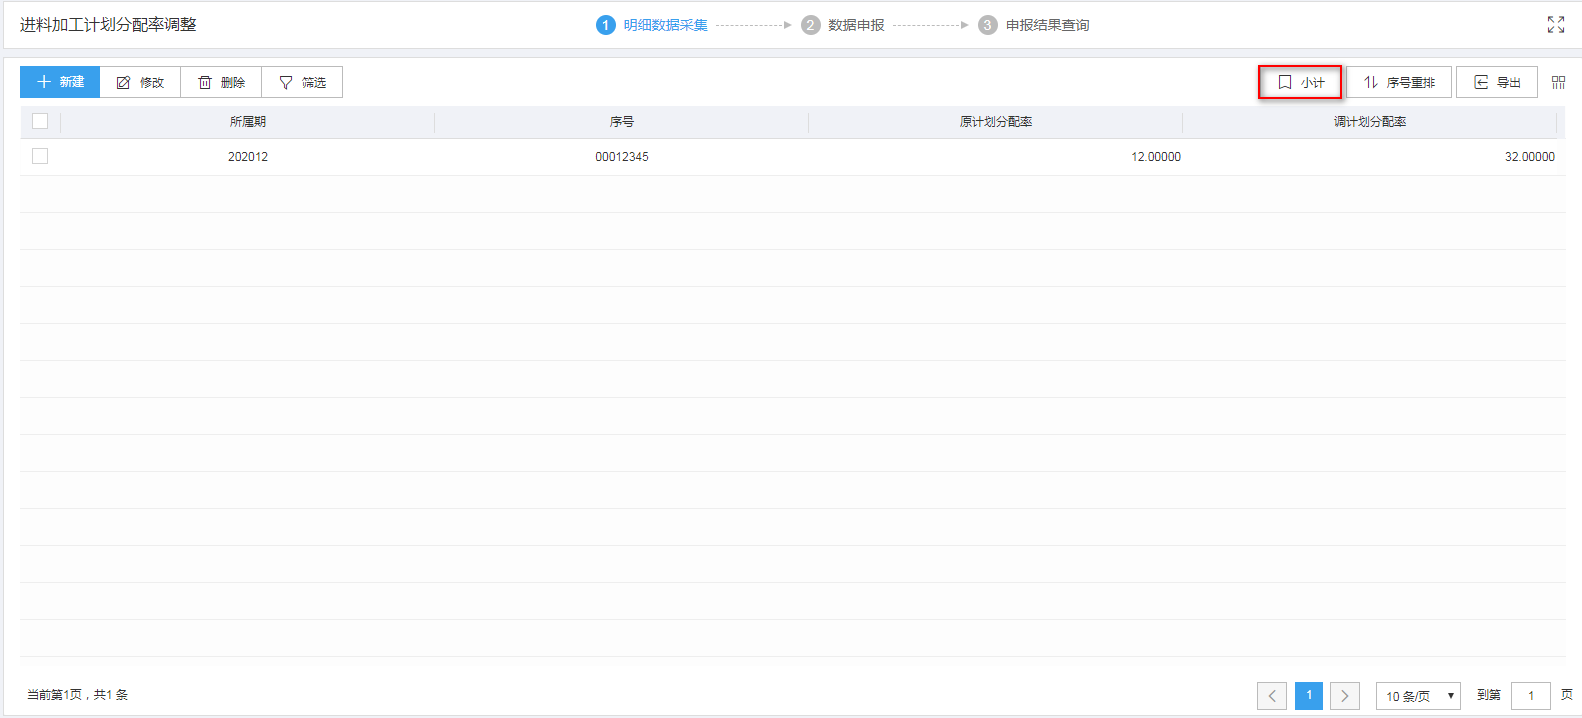1582x718 pixels.
Task: Check the row checkbox for 202012
Action: (40, 156)
